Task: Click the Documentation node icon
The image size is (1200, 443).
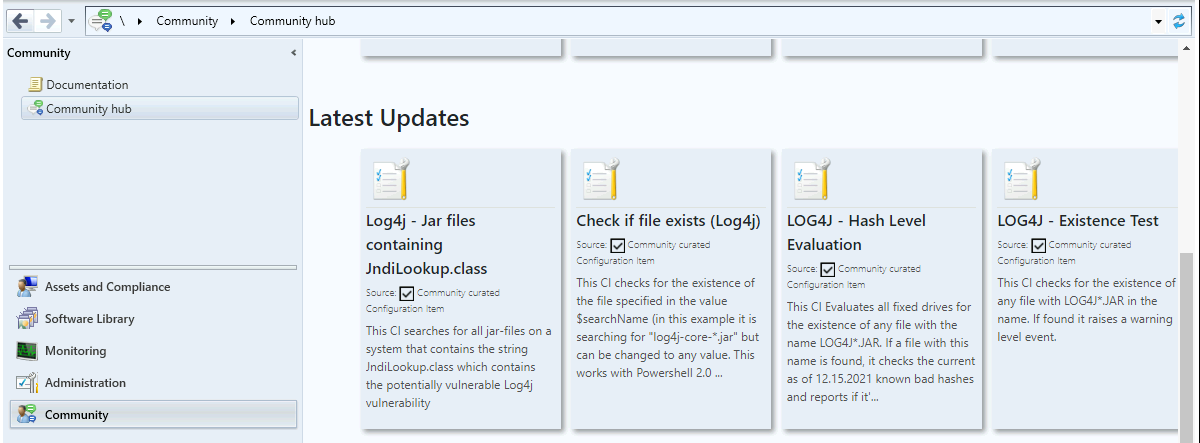Action: click(35, 85)
